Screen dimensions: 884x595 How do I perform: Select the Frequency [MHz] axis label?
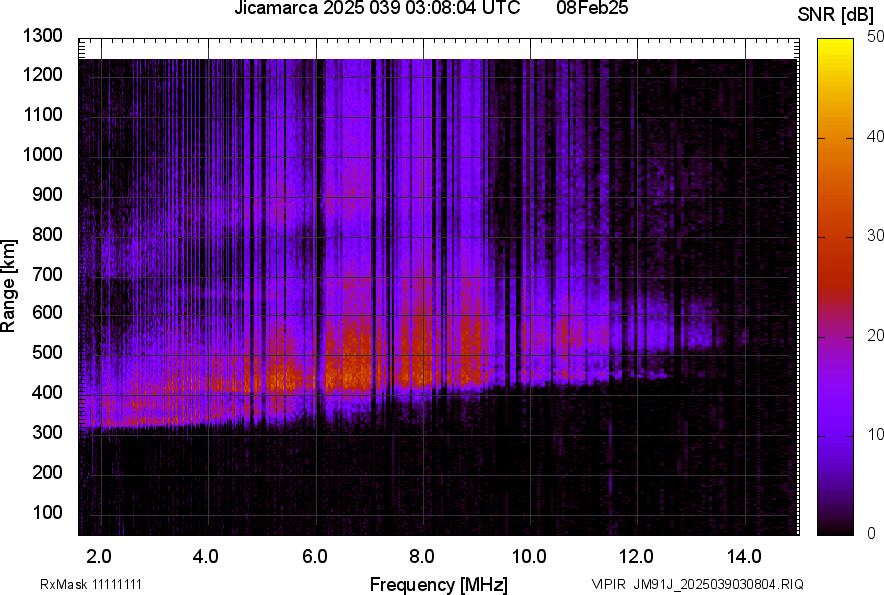[438, 584]
